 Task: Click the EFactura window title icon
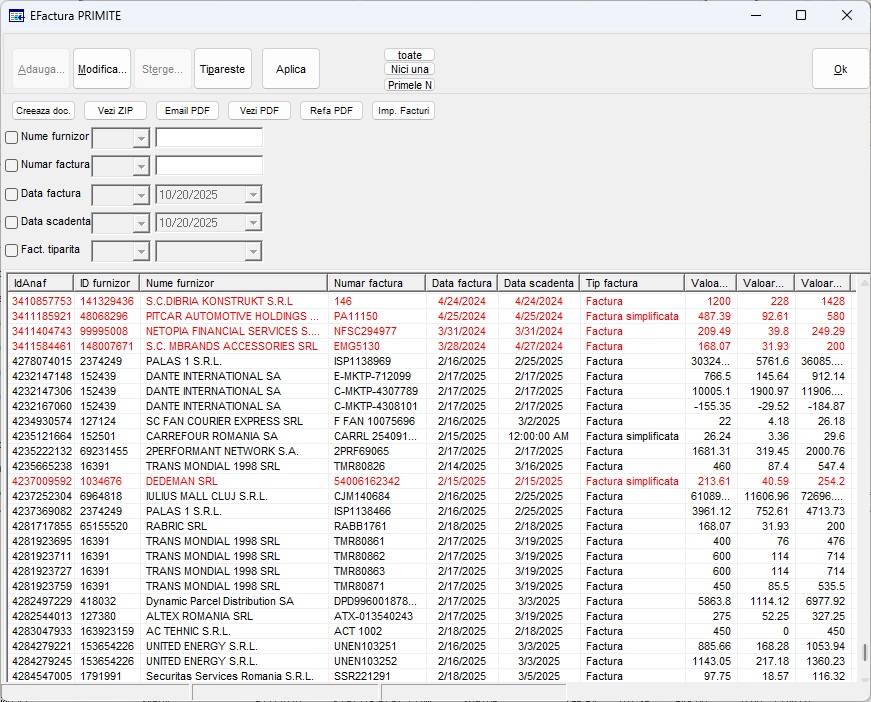[x=17, y=15]
